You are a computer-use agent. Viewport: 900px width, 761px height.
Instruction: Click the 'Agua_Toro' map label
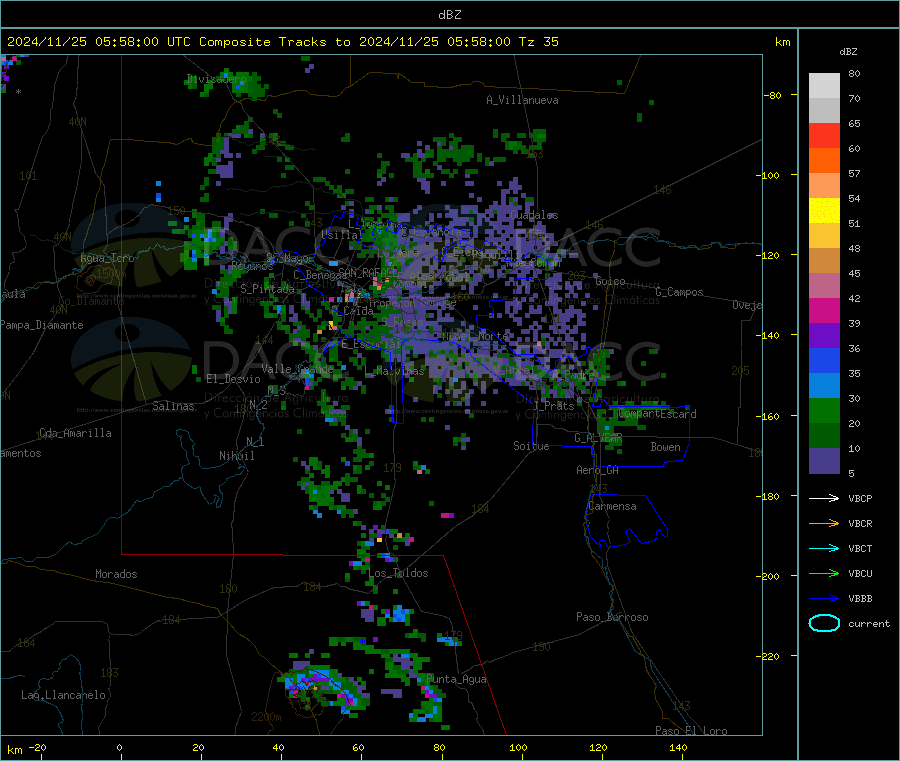[107, 258]
